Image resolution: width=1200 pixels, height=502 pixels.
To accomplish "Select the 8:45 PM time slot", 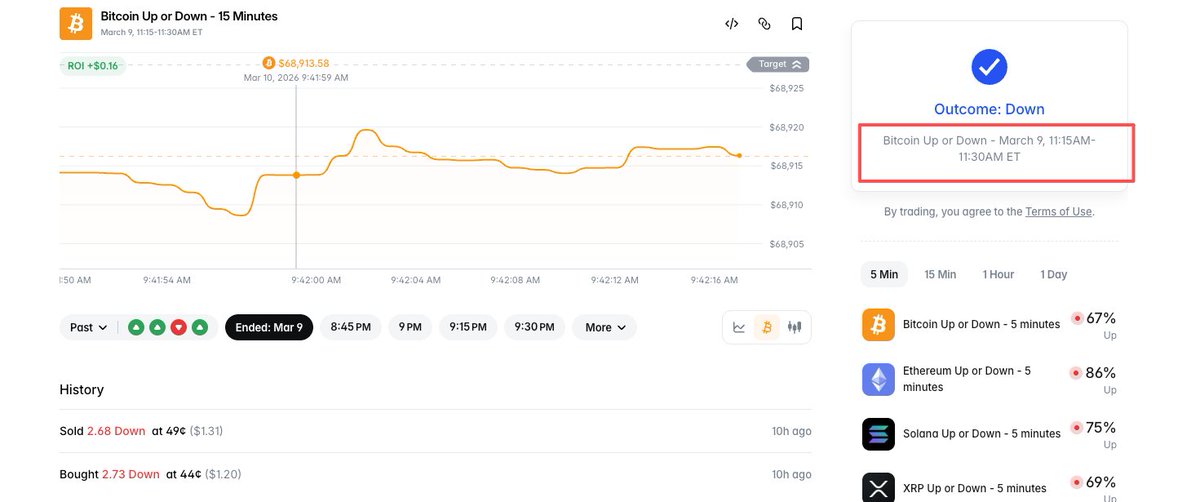I will (350, 327).
